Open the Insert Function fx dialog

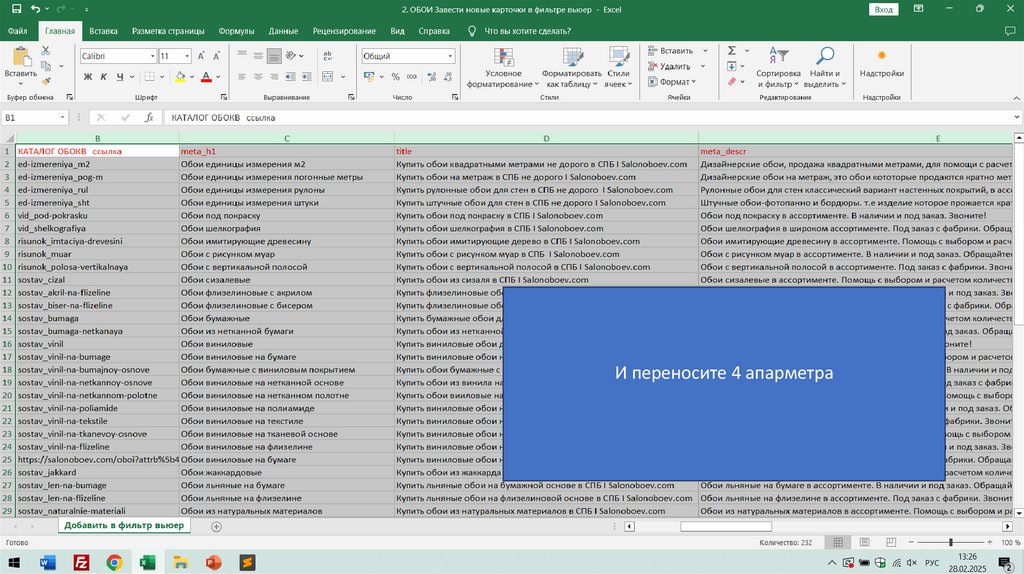[149, 117]
